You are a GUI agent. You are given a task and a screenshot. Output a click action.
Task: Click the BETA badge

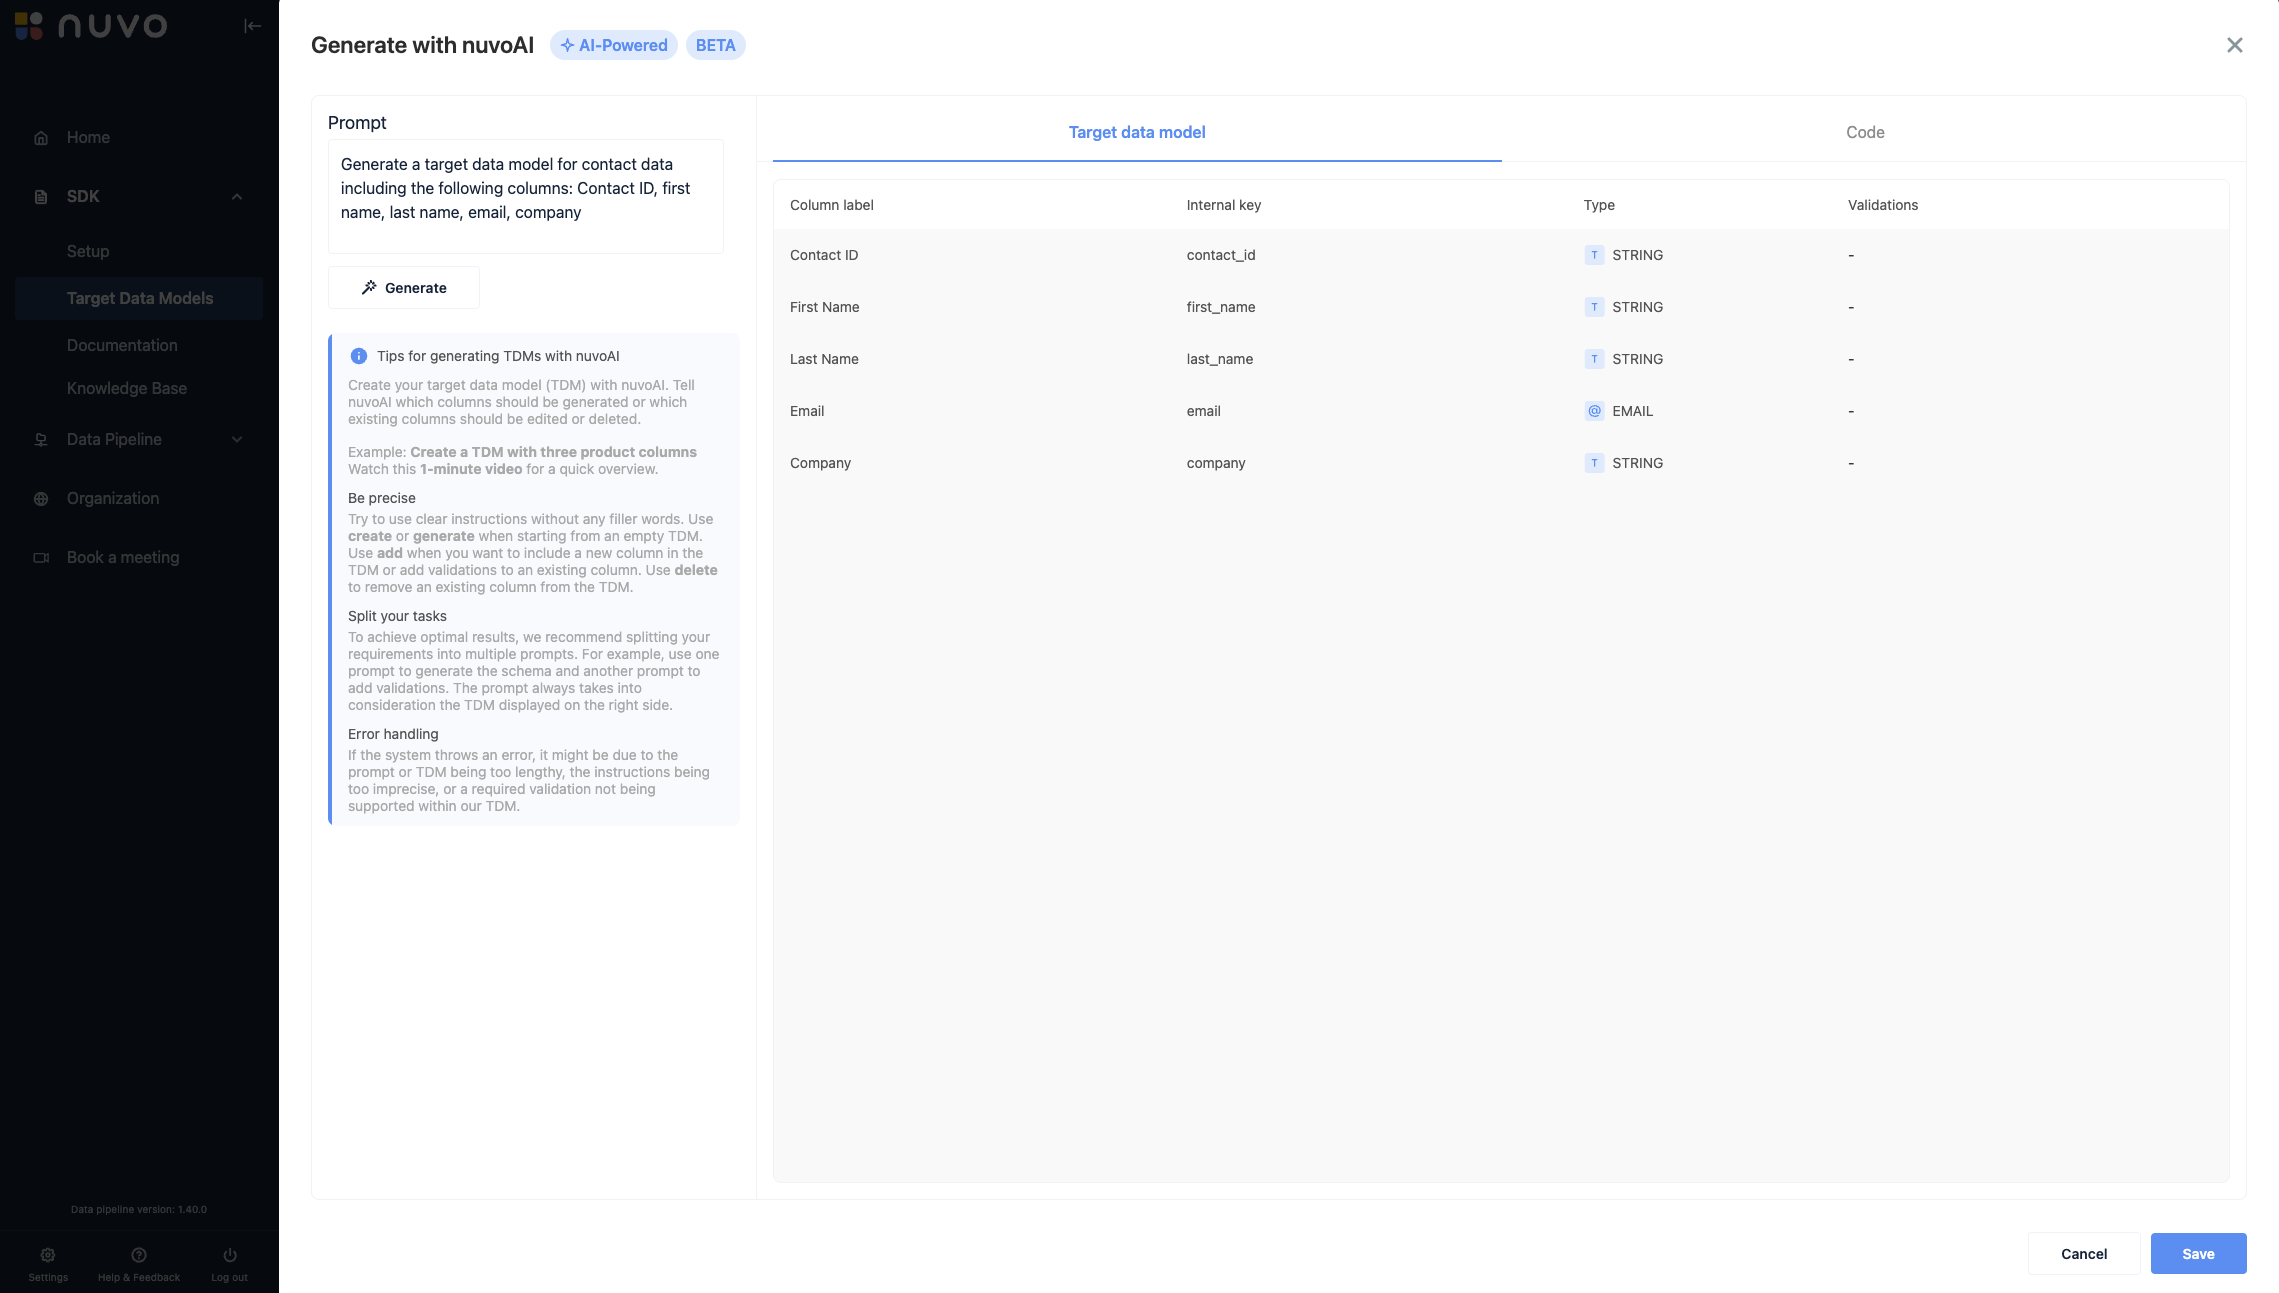[x=715, y=45]
